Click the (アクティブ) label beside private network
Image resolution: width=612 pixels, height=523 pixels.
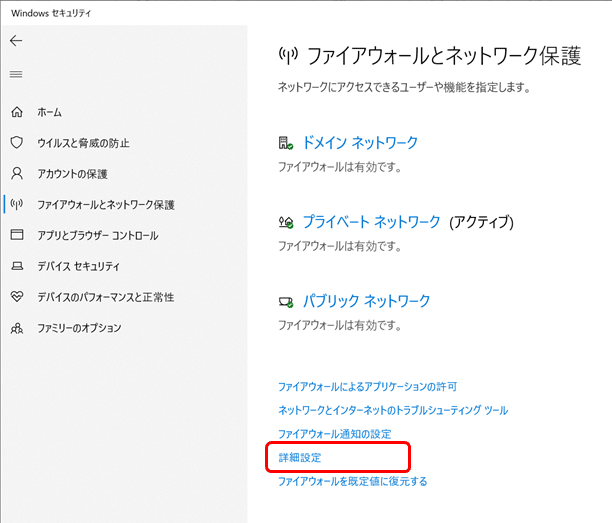pyautogui.click(x=481, y=222)
